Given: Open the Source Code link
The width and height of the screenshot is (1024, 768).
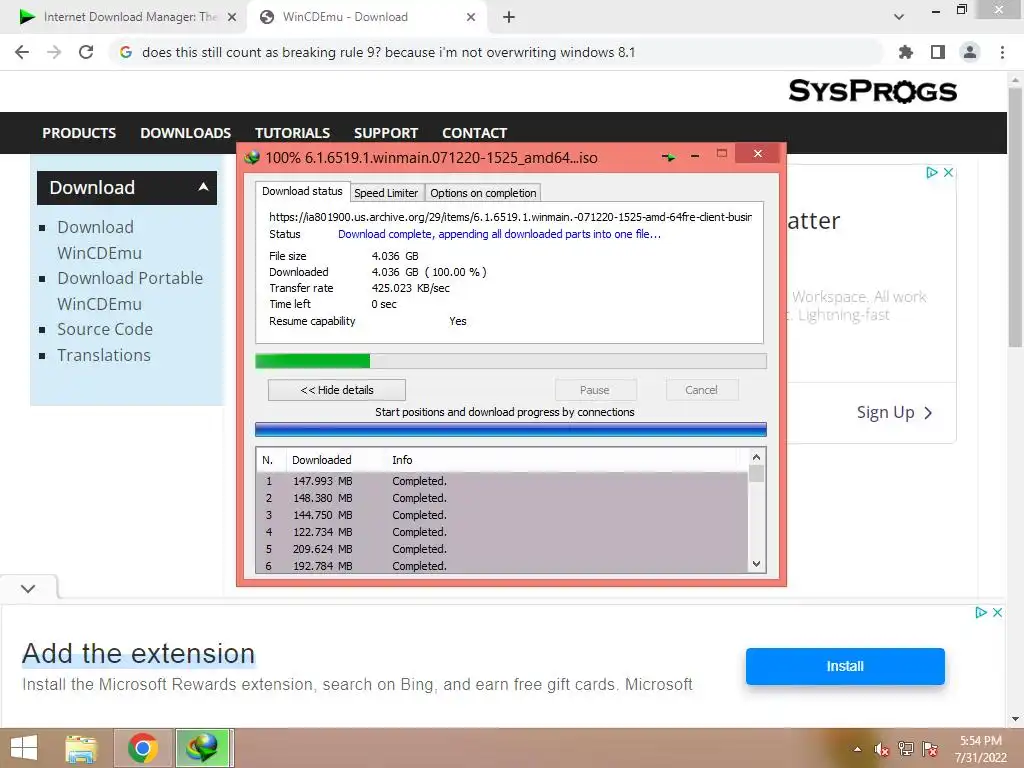Looking at the screenshot, I should coord(104,329).
